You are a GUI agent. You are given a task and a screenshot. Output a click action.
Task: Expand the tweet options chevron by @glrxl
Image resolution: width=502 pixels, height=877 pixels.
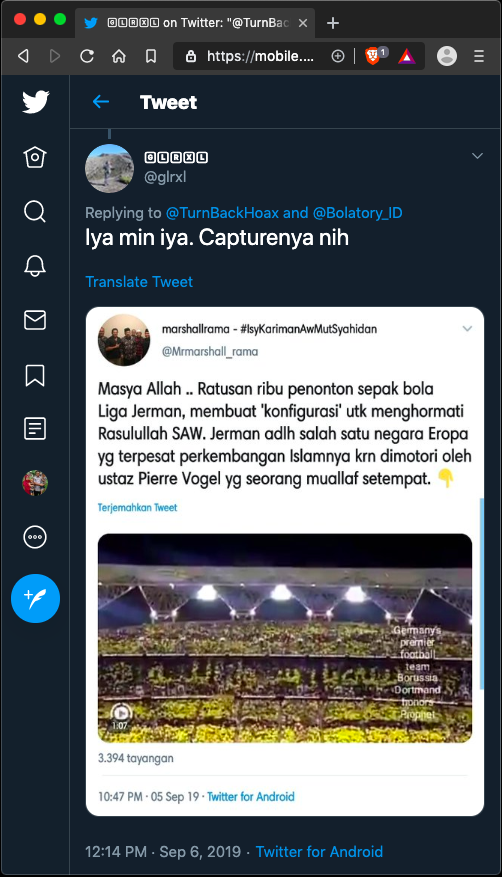[477, 156]
